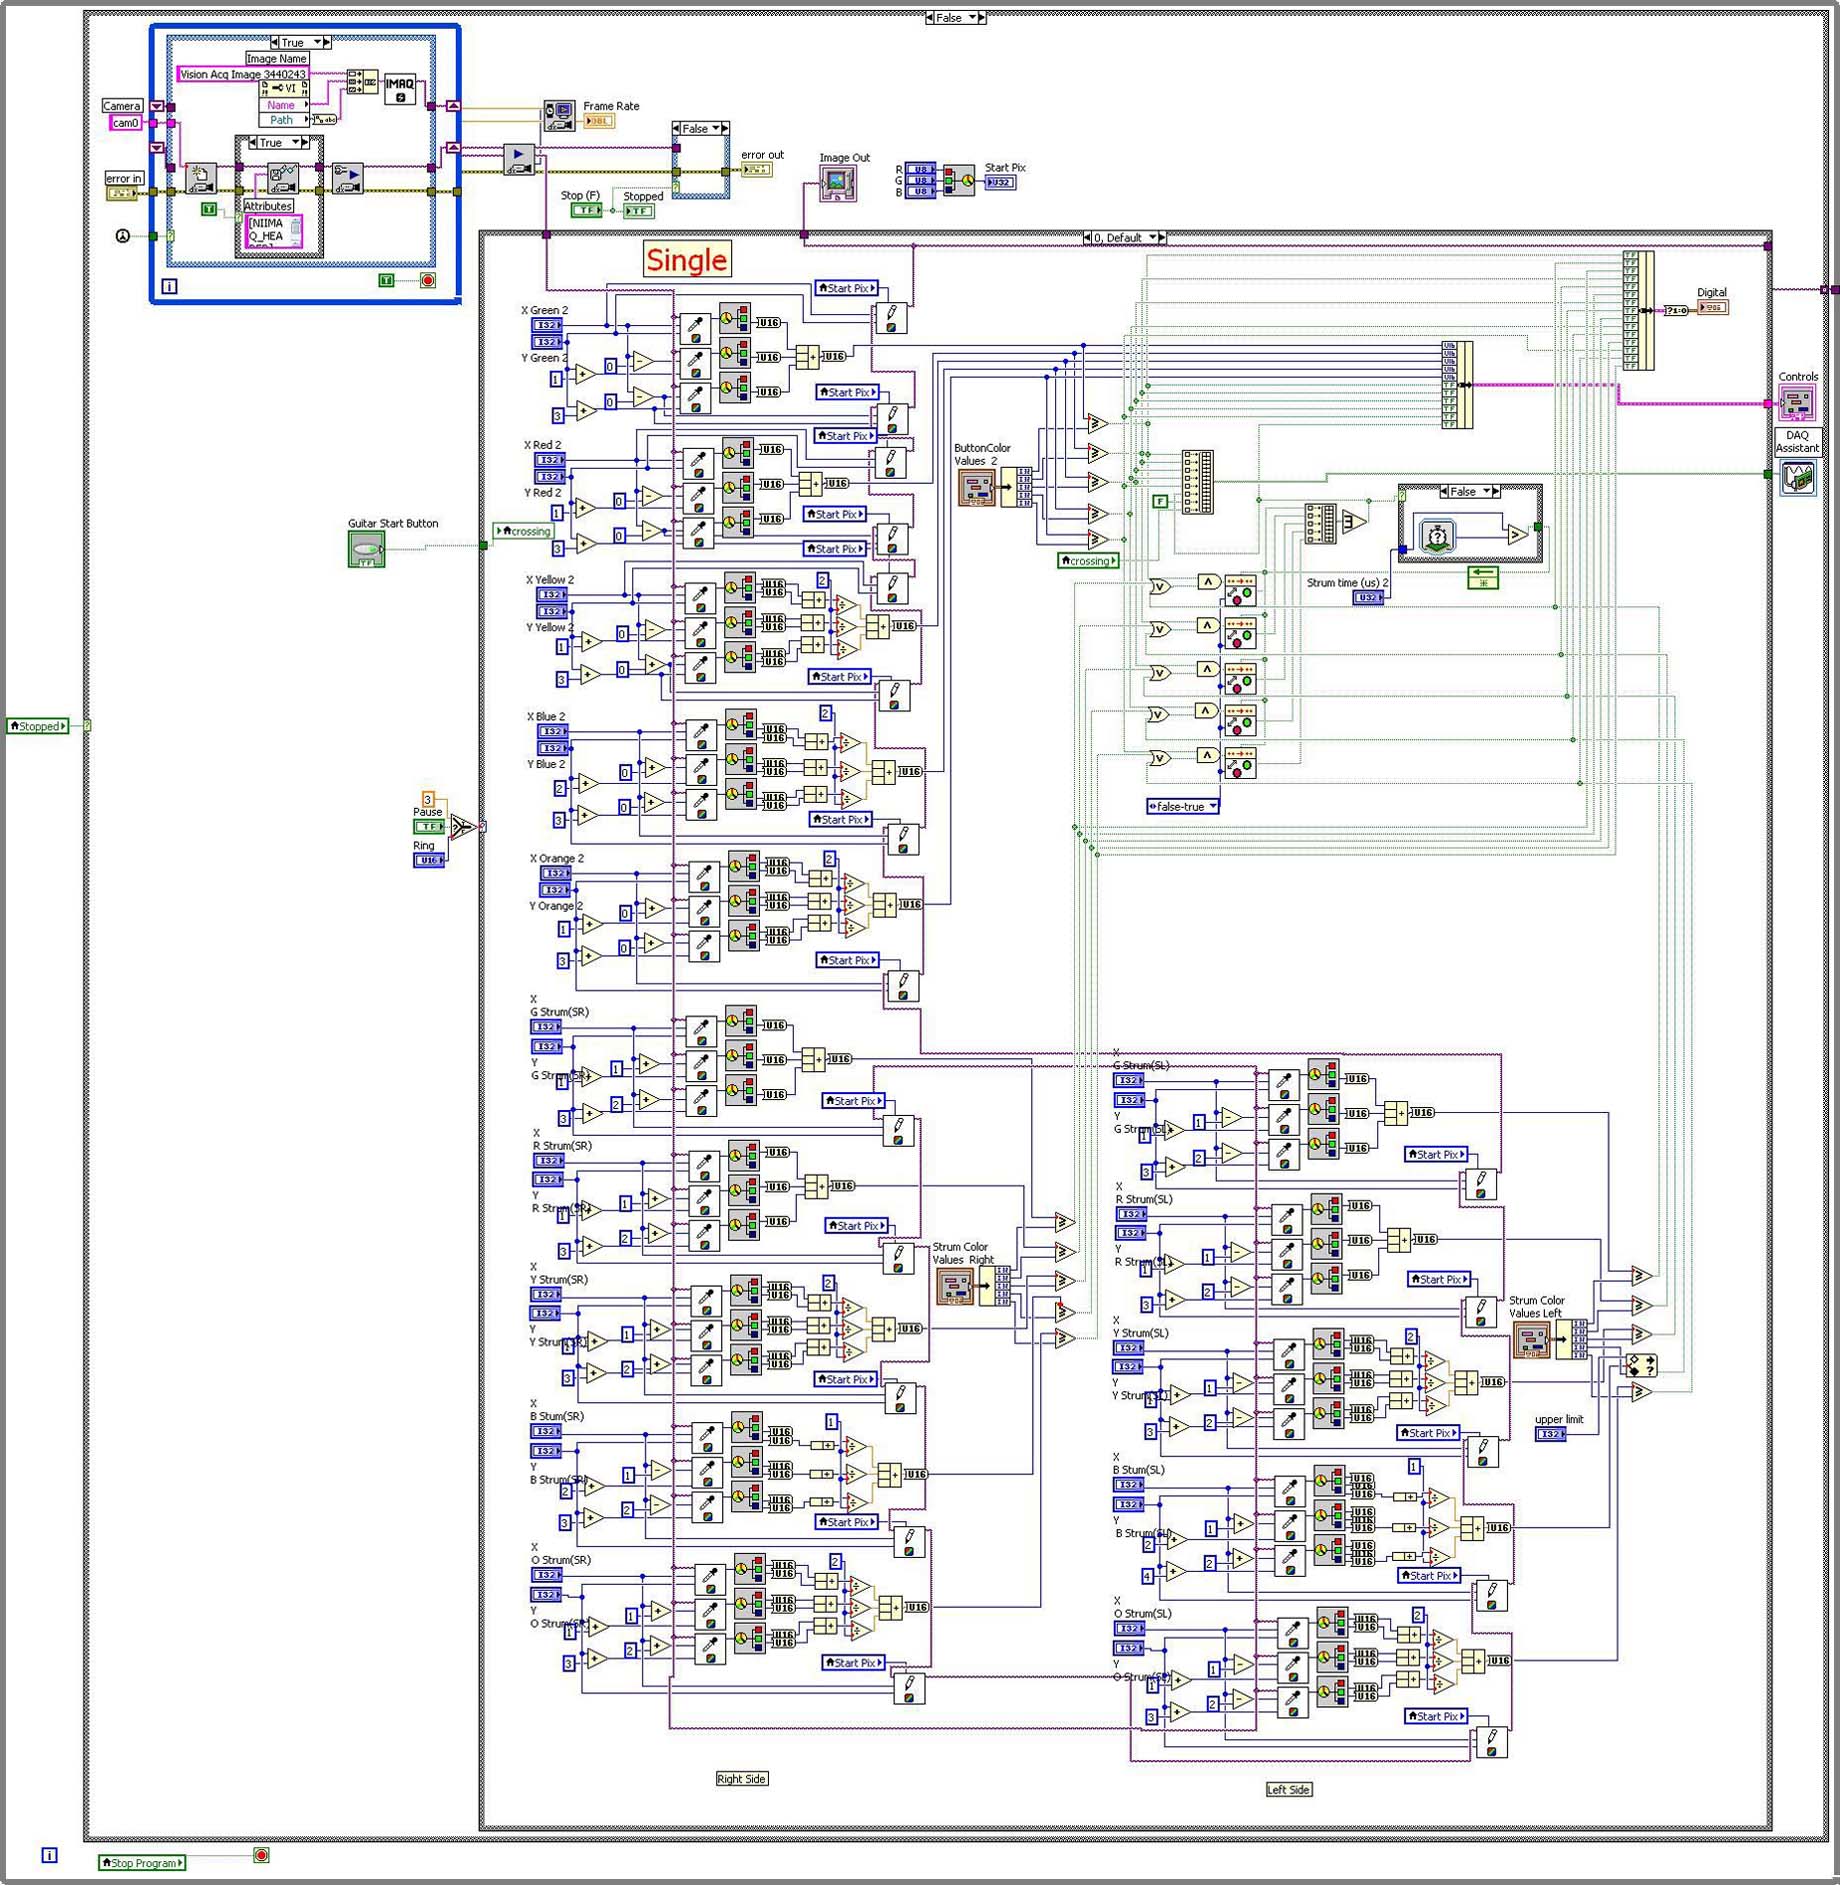Click the ButtonColor Values 2 cluster terminal
This screenshot has height=1885, width=1840.
pos(977,488)
